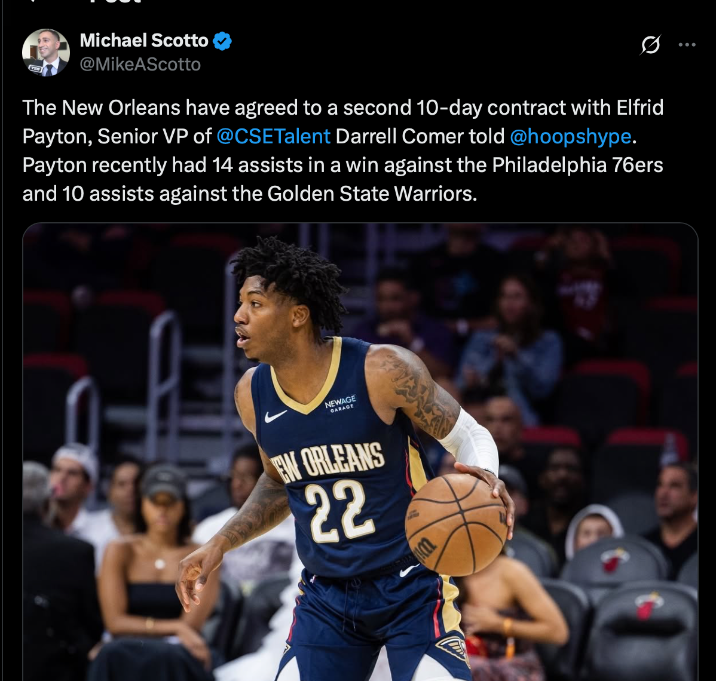This screenshot has height=681, width=716.
Task: Click the New Orleans text on jersey
Action: tap(327, 462)
